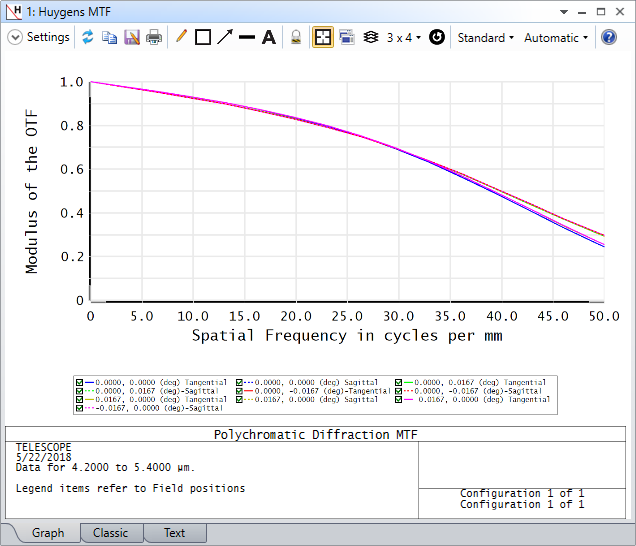
Task: Click the red solid line legend sample
Action: coord(249,391)
